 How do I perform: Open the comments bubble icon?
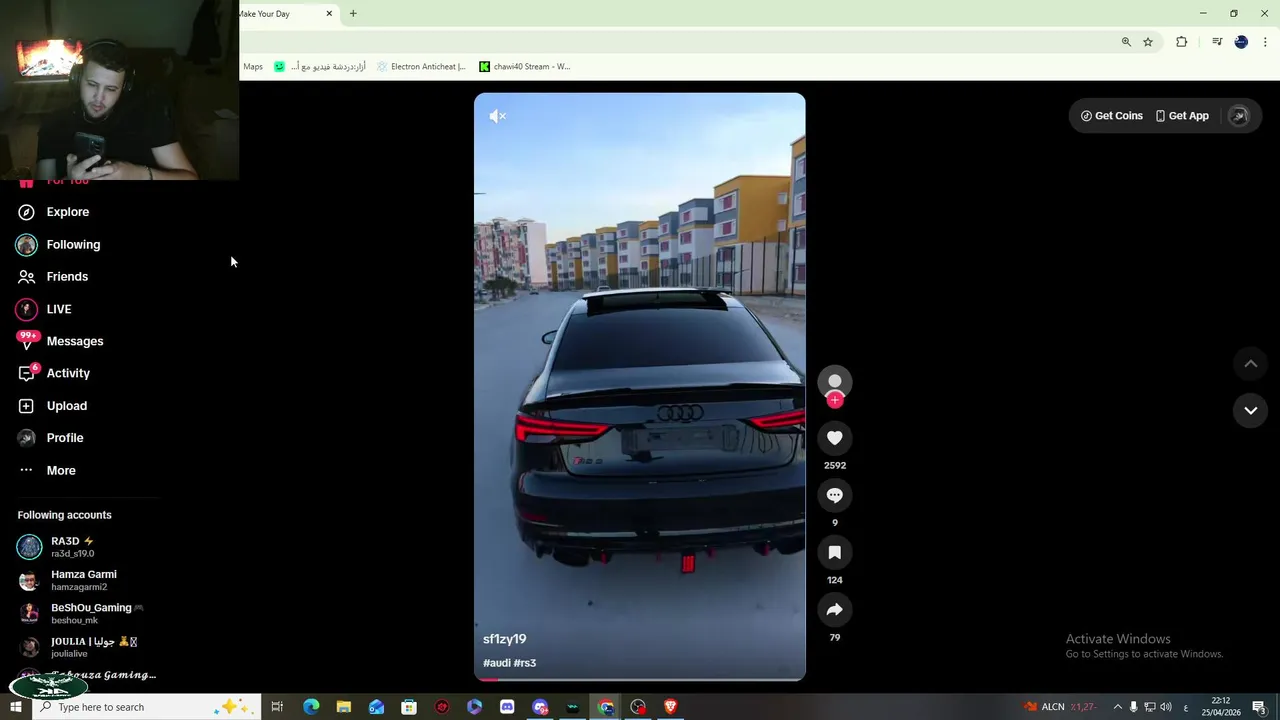[x=835, y=495]
